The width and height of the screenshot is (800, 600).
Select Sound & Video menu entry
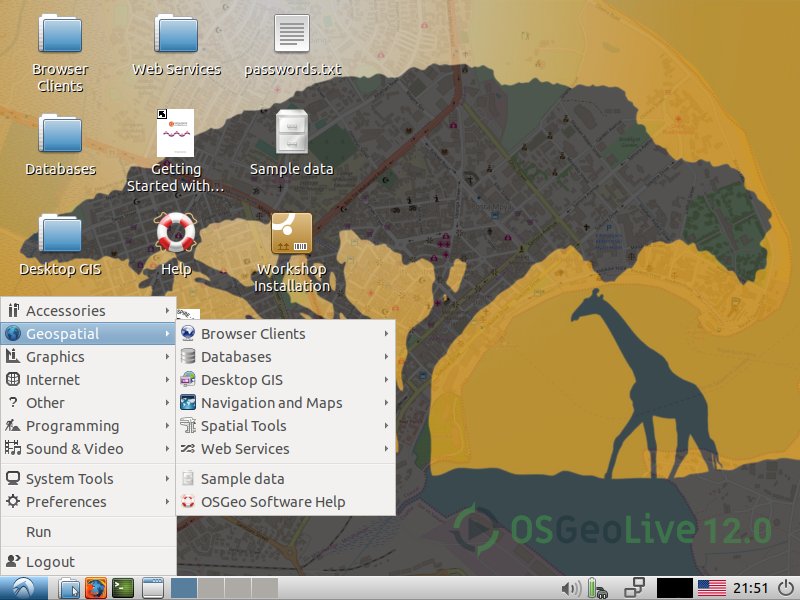(88, 448)
